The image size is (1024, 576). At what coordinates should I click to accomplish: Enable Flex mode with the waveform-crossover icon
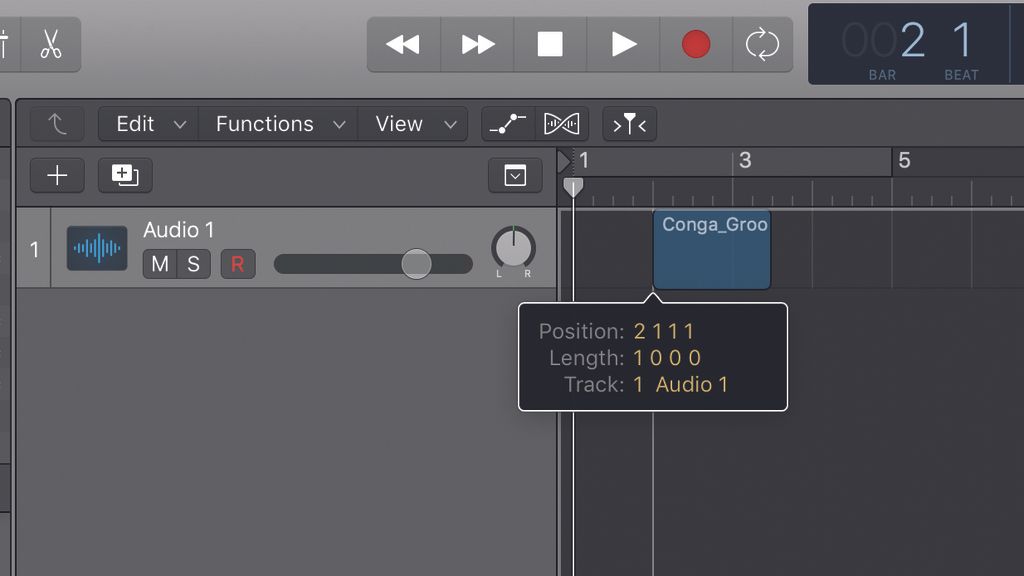(x=562, y=123)
